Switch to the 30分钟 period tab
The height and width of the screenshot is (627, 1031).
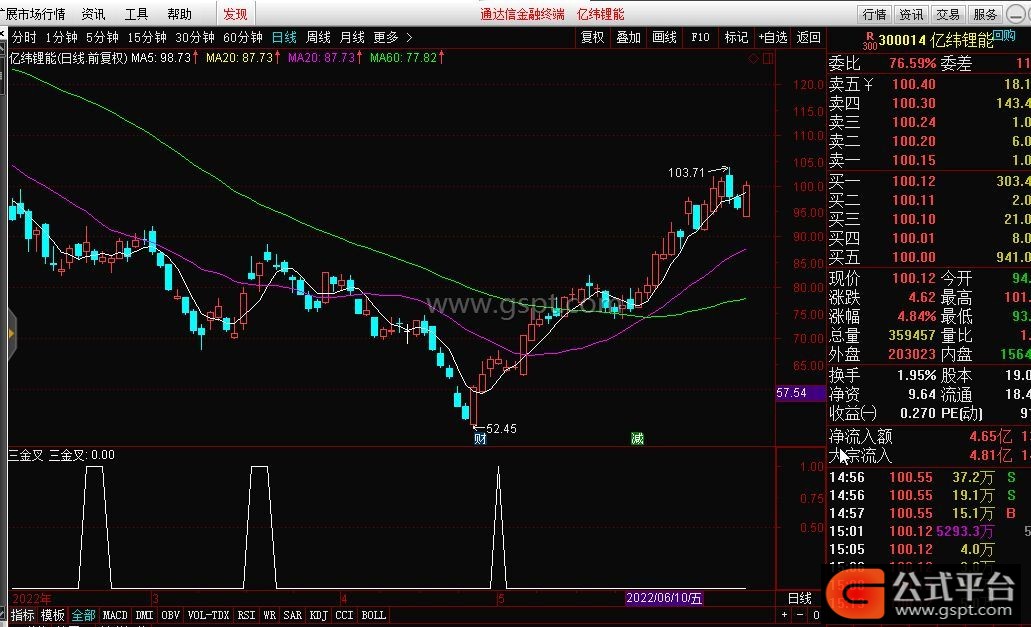[x=195, y=37]
